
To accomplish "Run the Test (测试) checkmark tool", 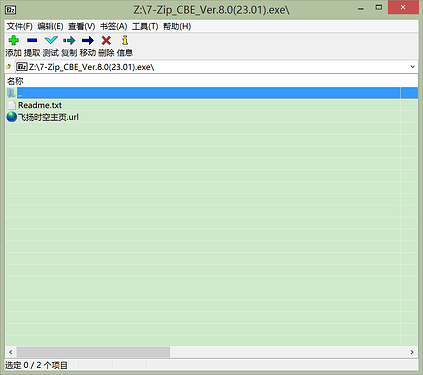I will (51, 40).
